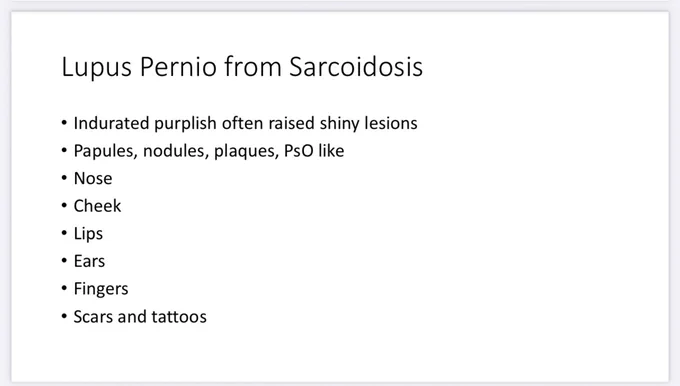Click the Cheek bullet item

(x=97, y=206)
